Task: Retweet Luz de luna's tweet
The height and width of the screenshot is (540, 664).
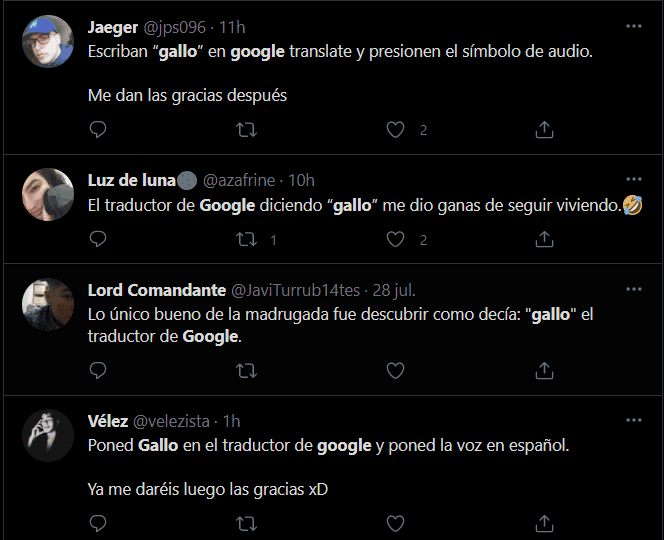Action: tap(246, 240)
